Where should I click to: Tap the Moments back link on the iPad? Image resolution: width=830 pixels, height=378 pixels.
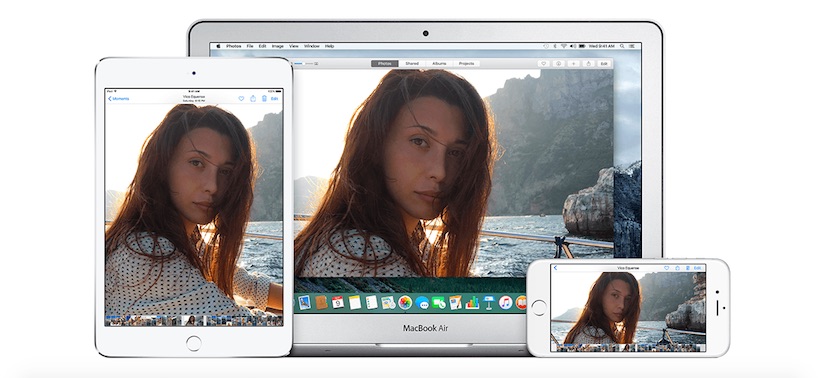119,98
